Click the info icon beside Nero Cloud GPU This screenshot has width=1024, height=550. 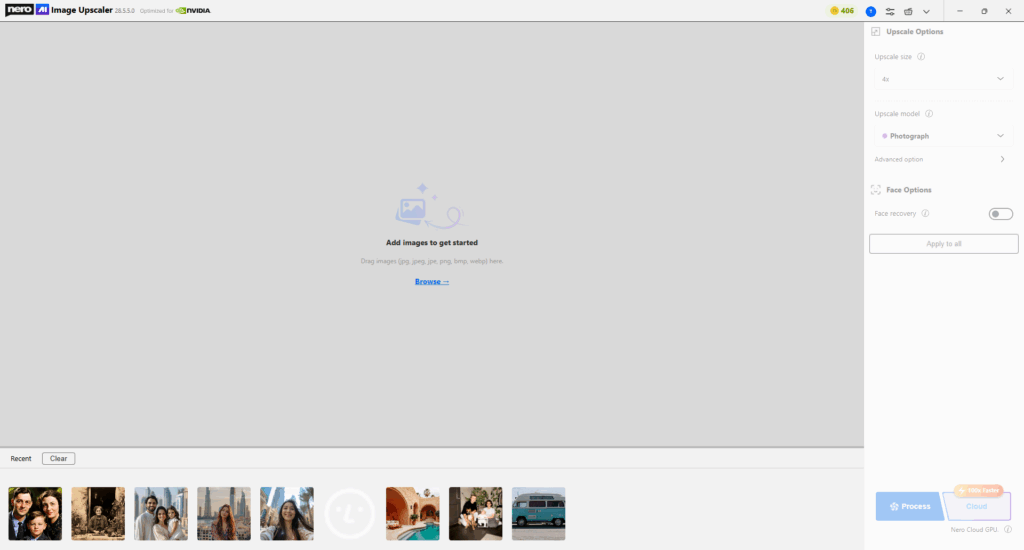pos(1007,529)
